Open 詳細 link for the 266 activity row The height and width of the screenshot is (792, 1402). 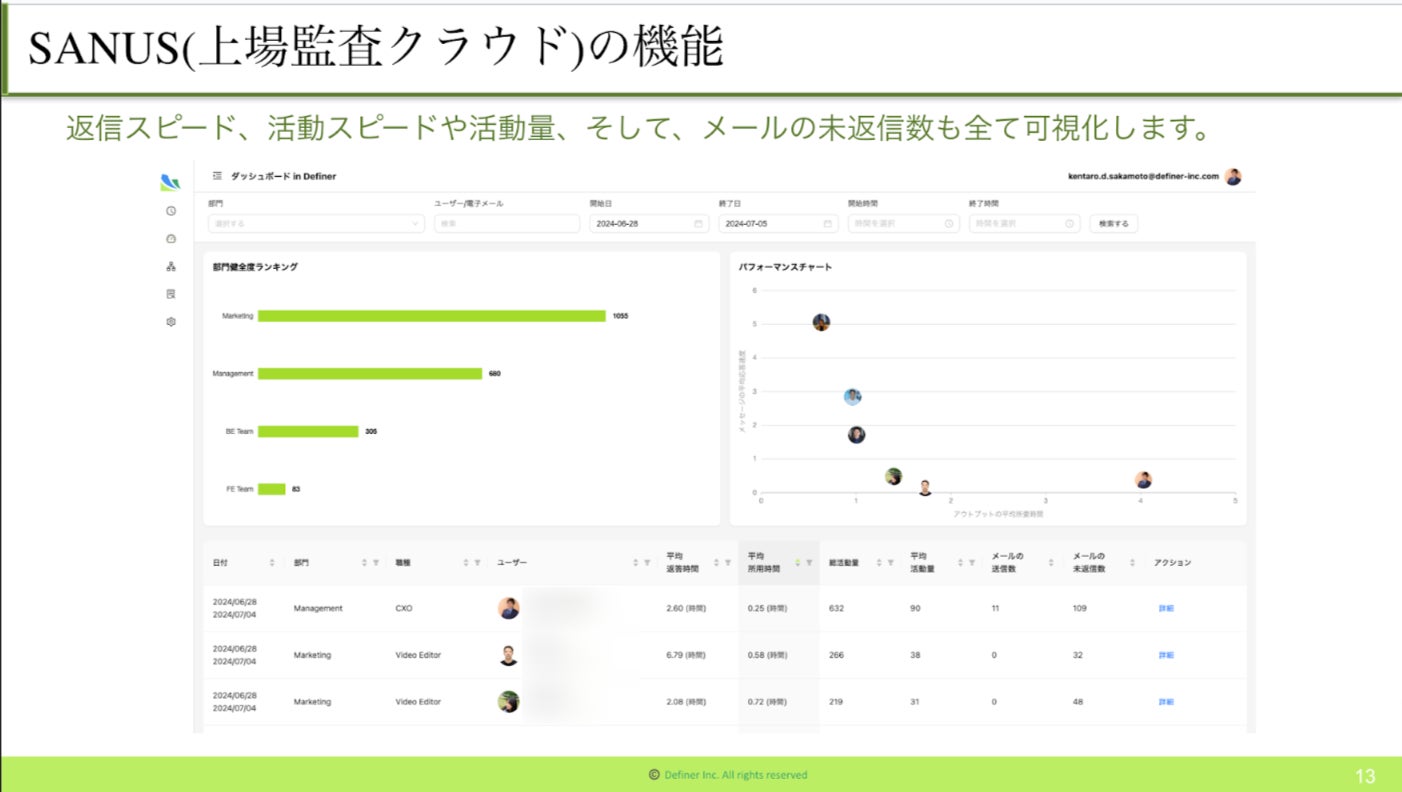tap(1166, 655)
